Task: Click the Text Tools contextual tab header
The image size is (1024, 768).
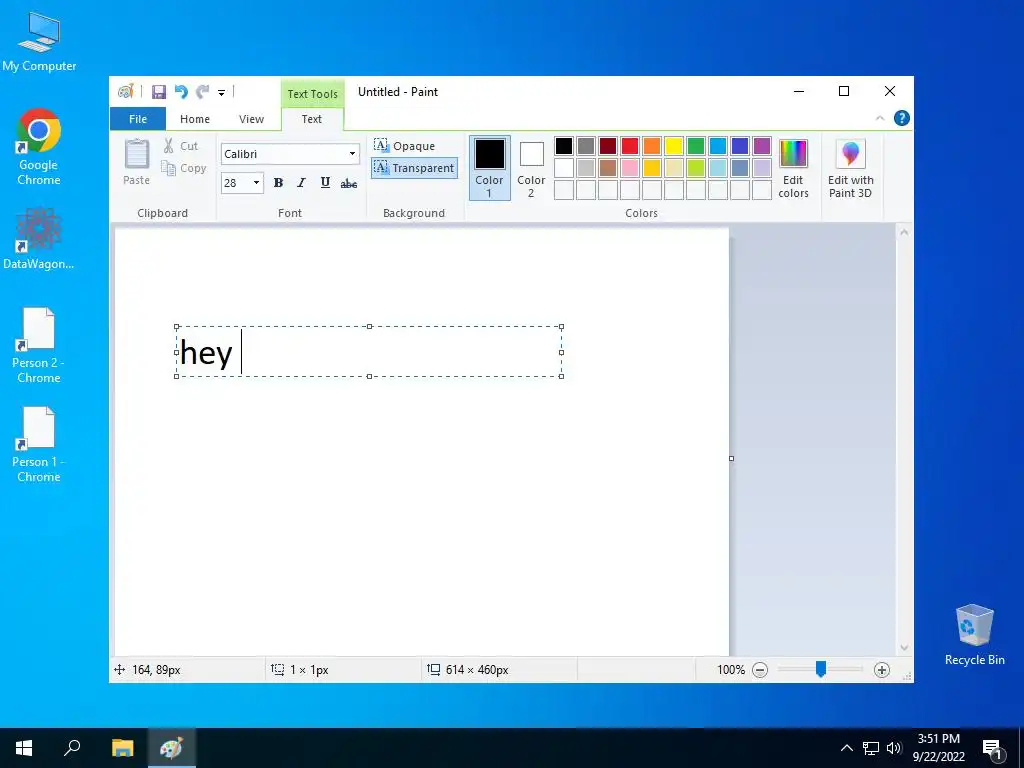Action: [x=312, y=93]
